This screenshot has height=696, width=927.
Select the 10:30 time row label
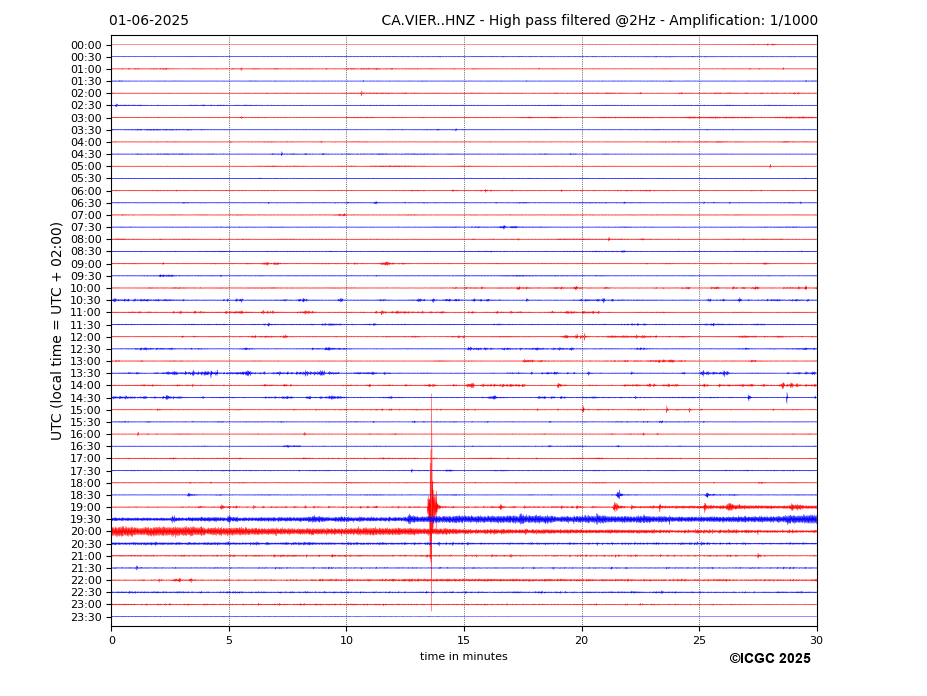pyautogui.click(x=86, y=301)
